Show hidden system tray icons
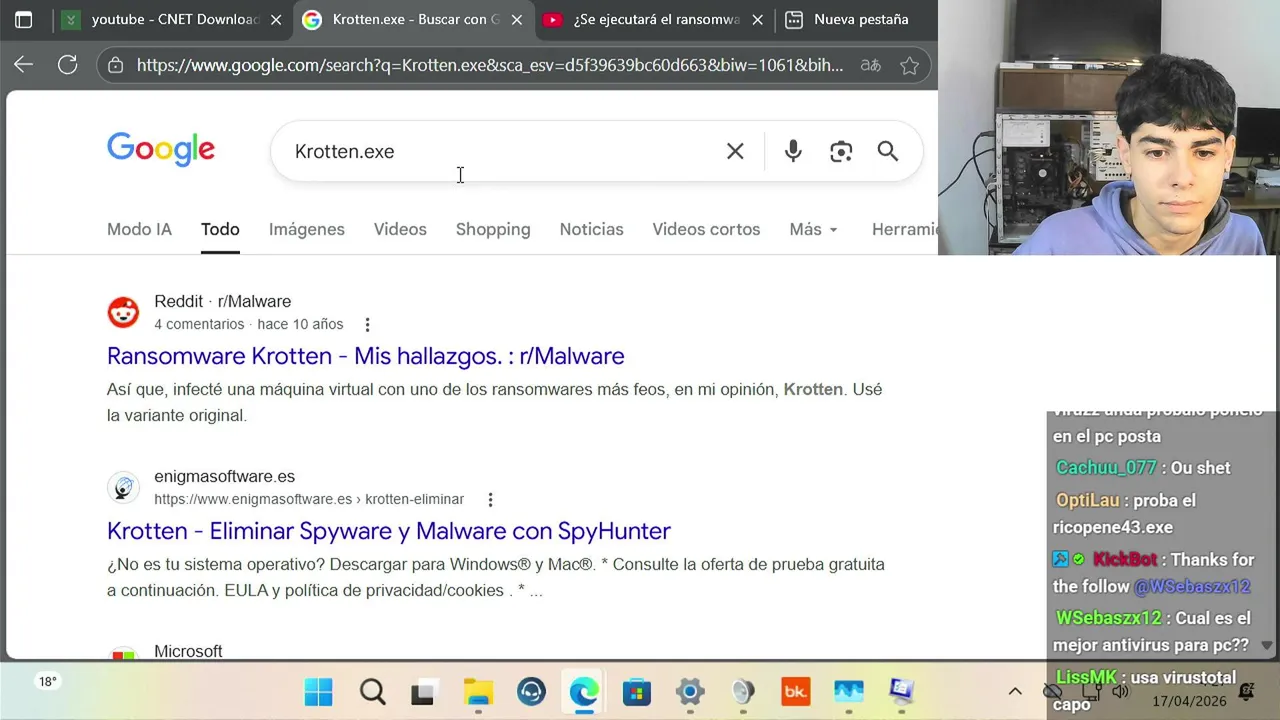1280x720 pixels. (1015, 691)
